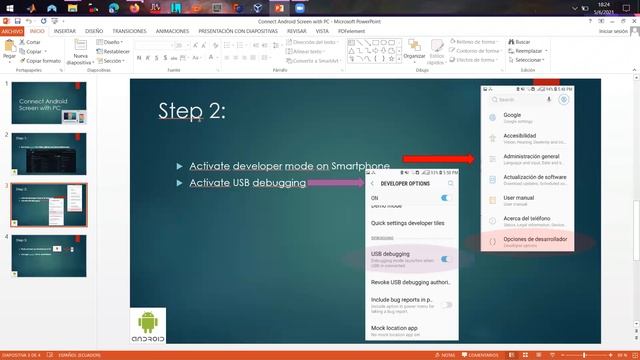
Task: Click the NOTAS button in status bar
Action: (445, 355)
